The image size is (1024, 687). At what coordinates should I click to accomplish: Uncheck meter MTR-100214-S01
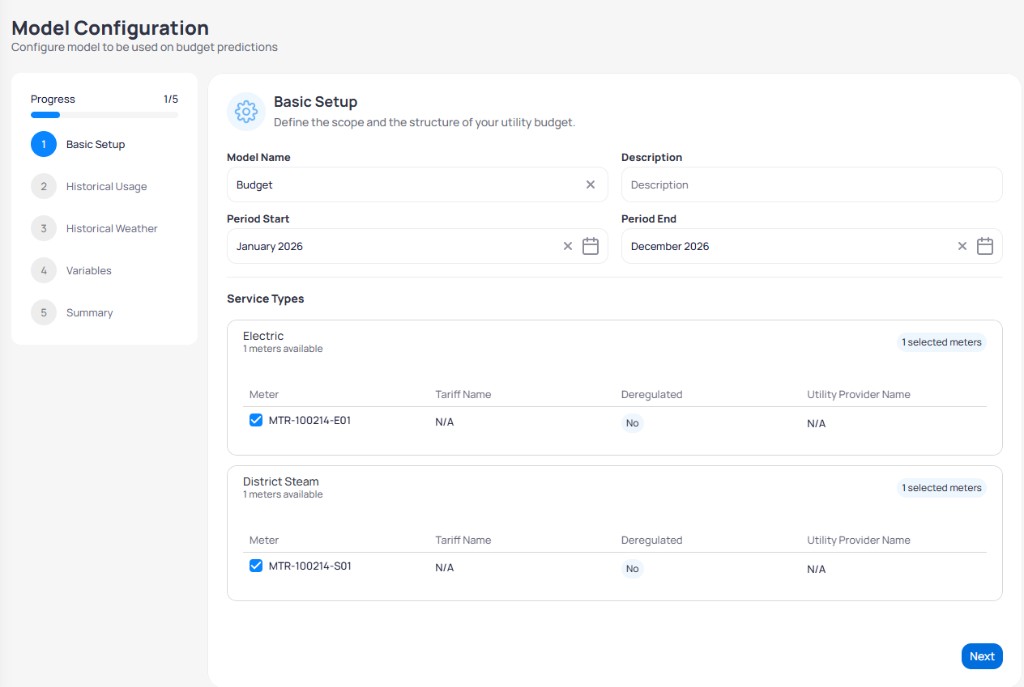pyautogui.click(x=256, y=566)
